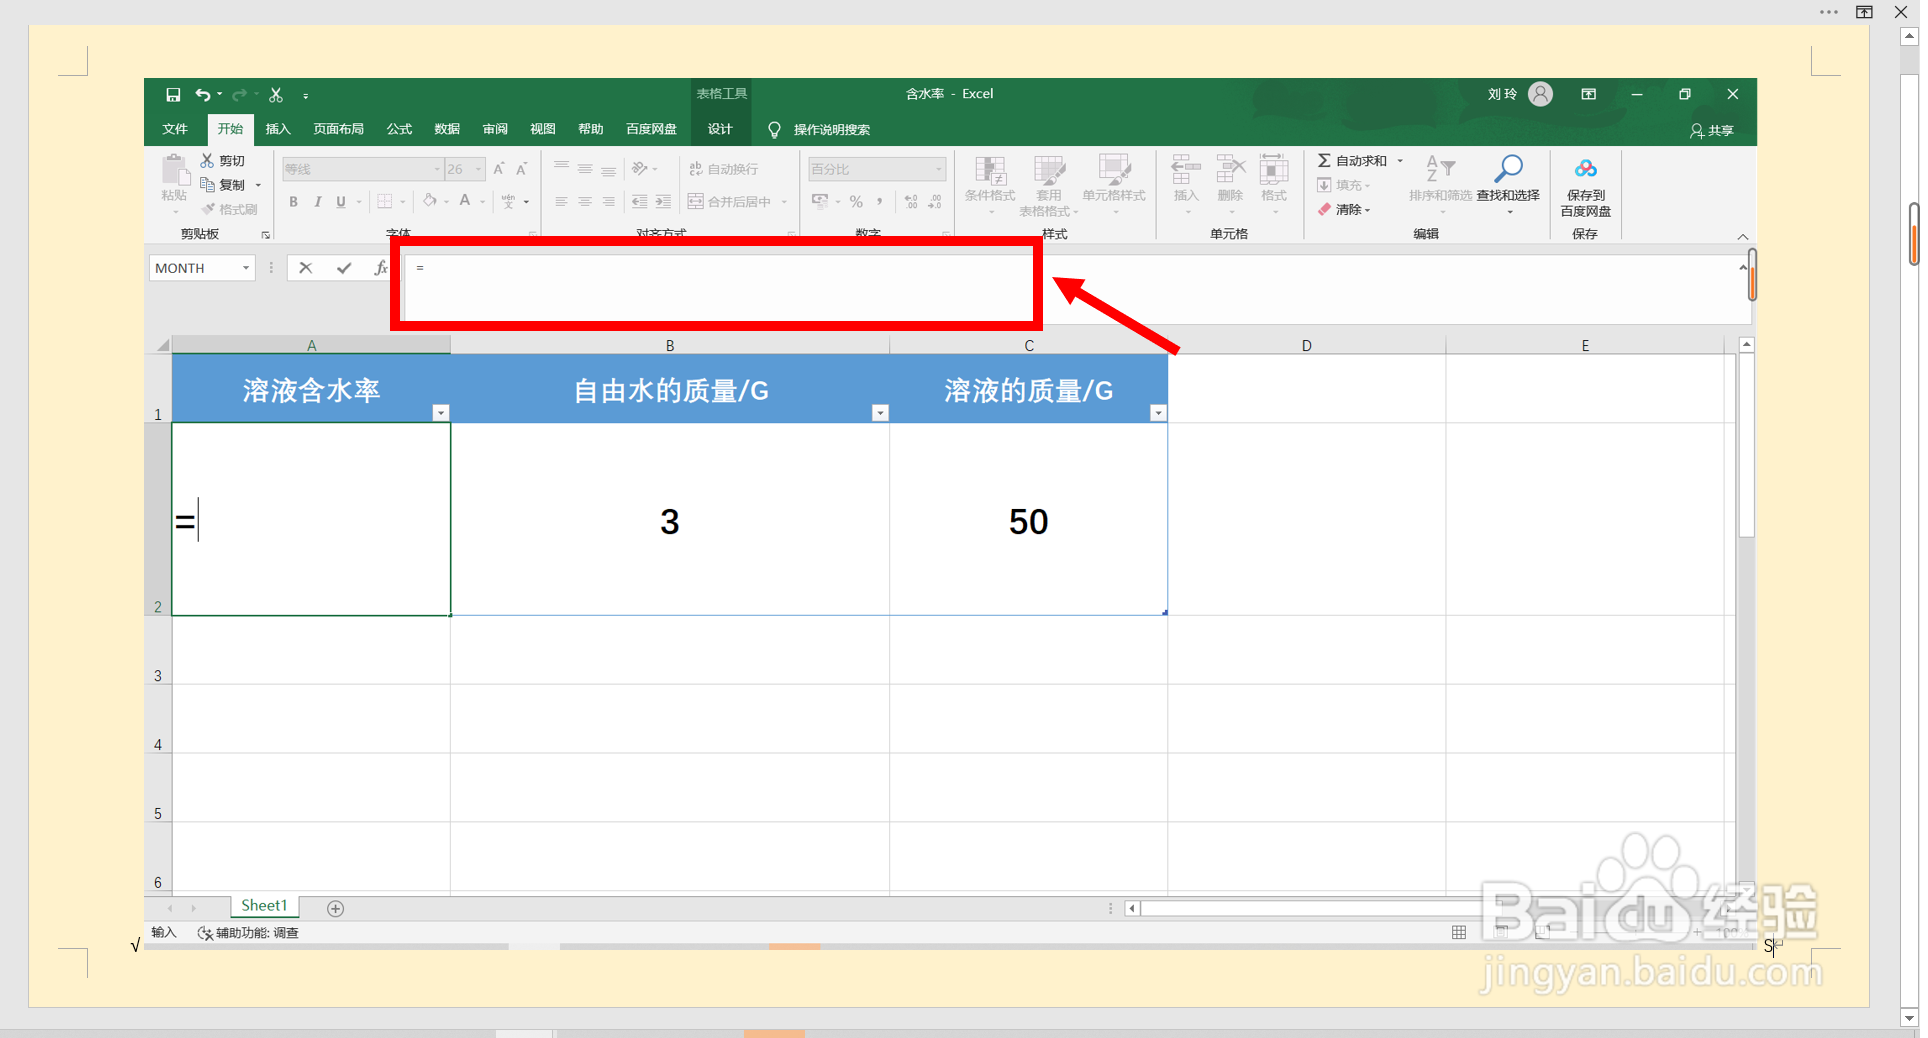This screenshot has height=1038, width=1928.
Task: Confirm entry with the checkmark button
Action: pos(344,268)
